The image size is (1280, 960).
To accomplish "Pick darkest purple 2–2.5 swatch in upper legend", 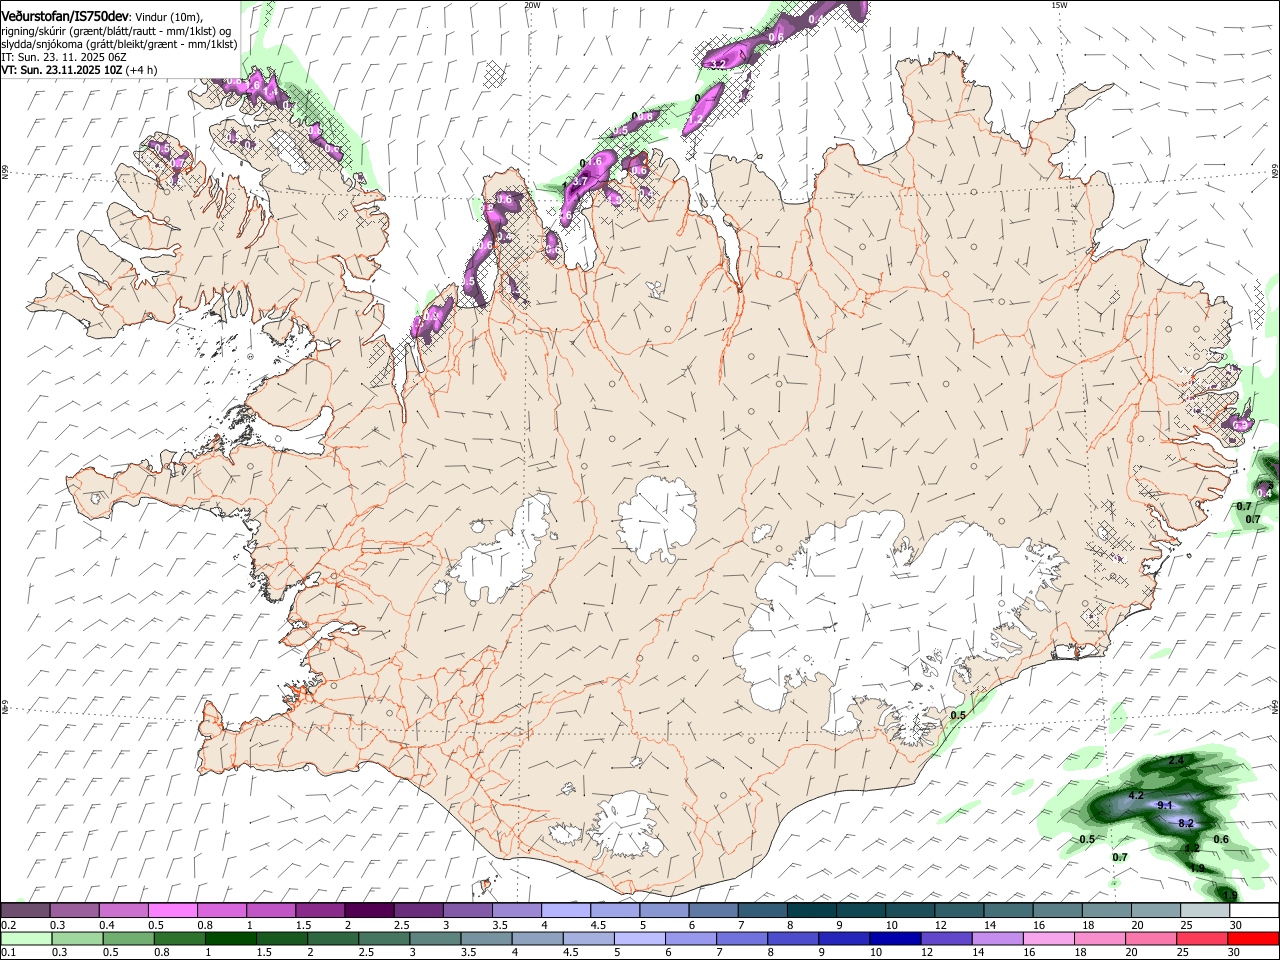I will 370,910.
